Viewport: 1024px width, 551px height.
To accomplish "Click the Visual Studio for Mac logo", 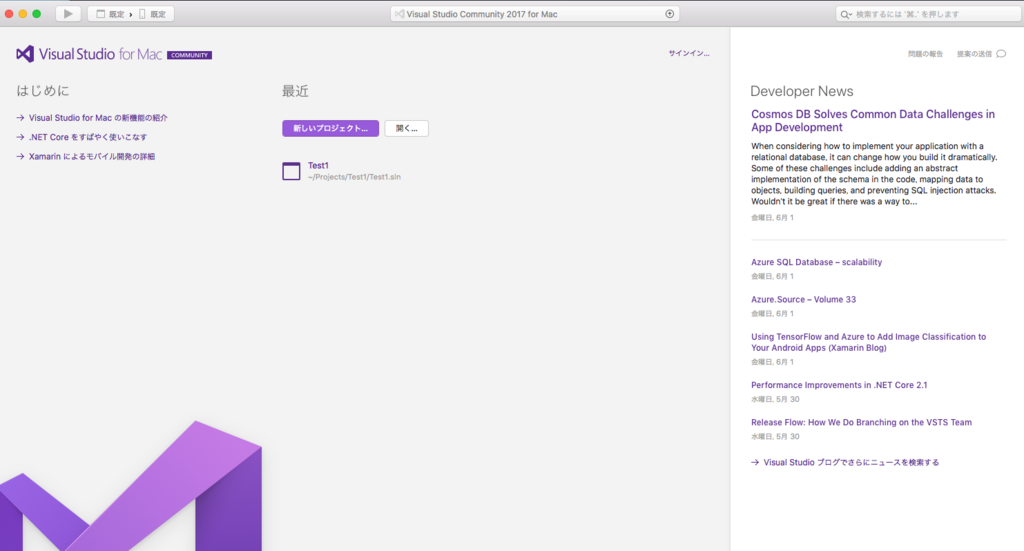I will [89, 54].
